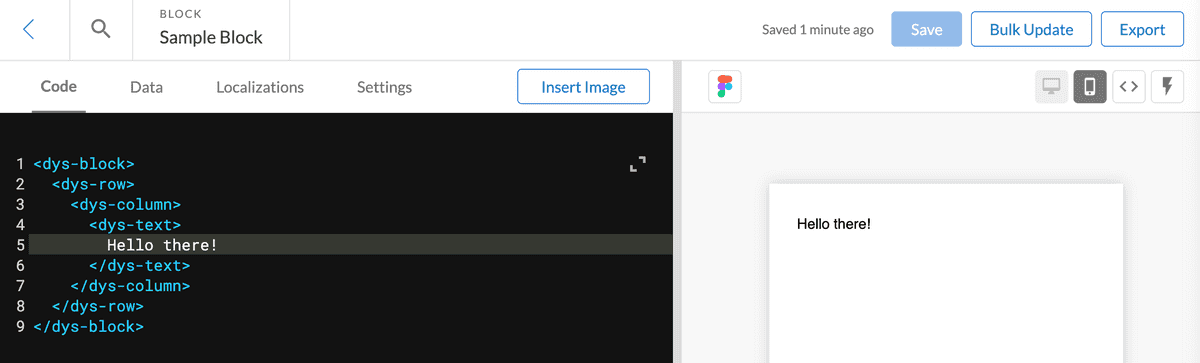Switch preview to mobile view icon
Screen dimensions: 1200x363
[1090, 87]
